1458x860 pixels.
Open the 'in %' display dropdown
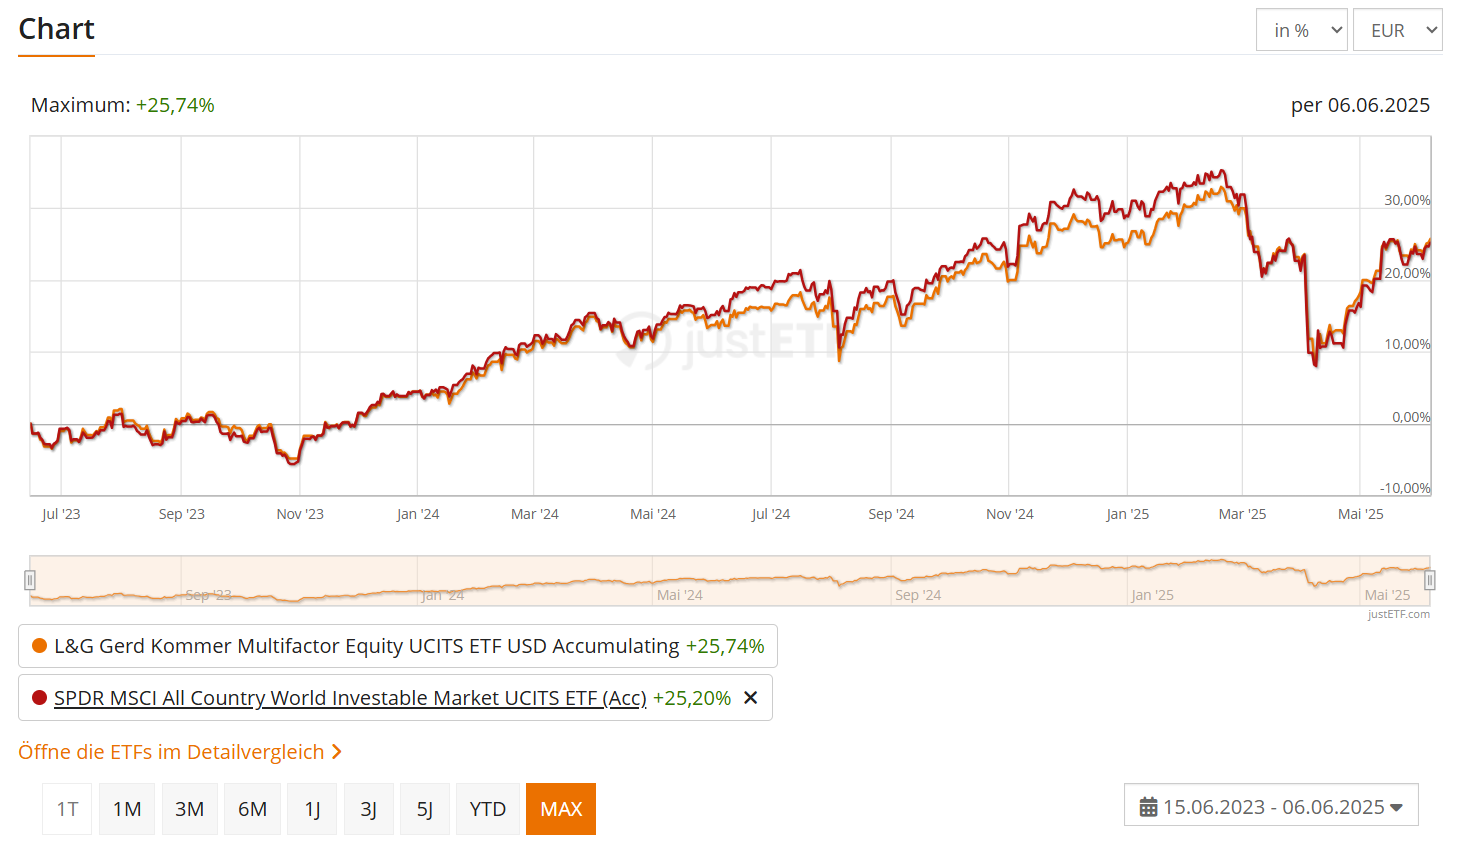1301,30
